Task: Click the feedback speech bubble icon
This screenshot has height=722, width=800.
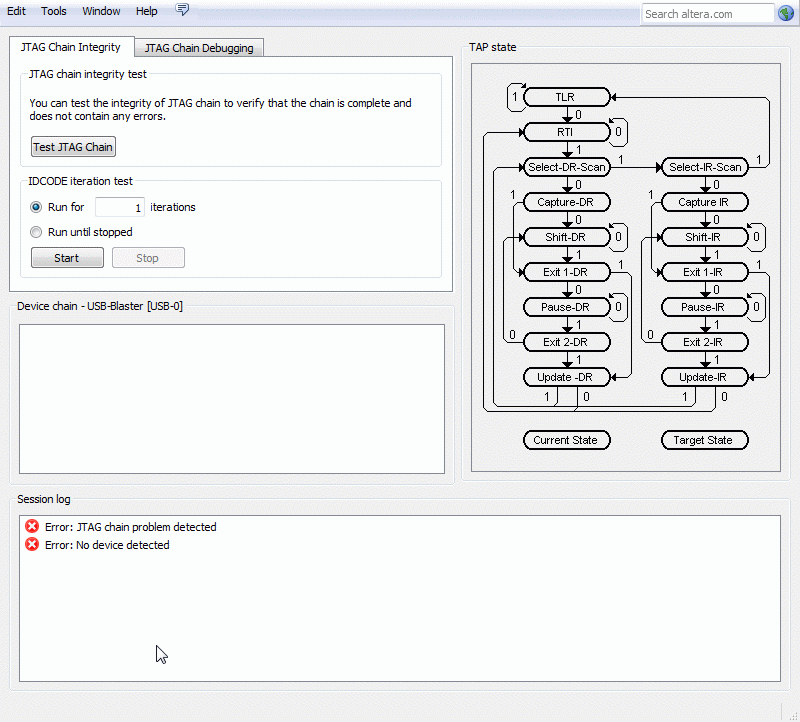Action: 182,10
